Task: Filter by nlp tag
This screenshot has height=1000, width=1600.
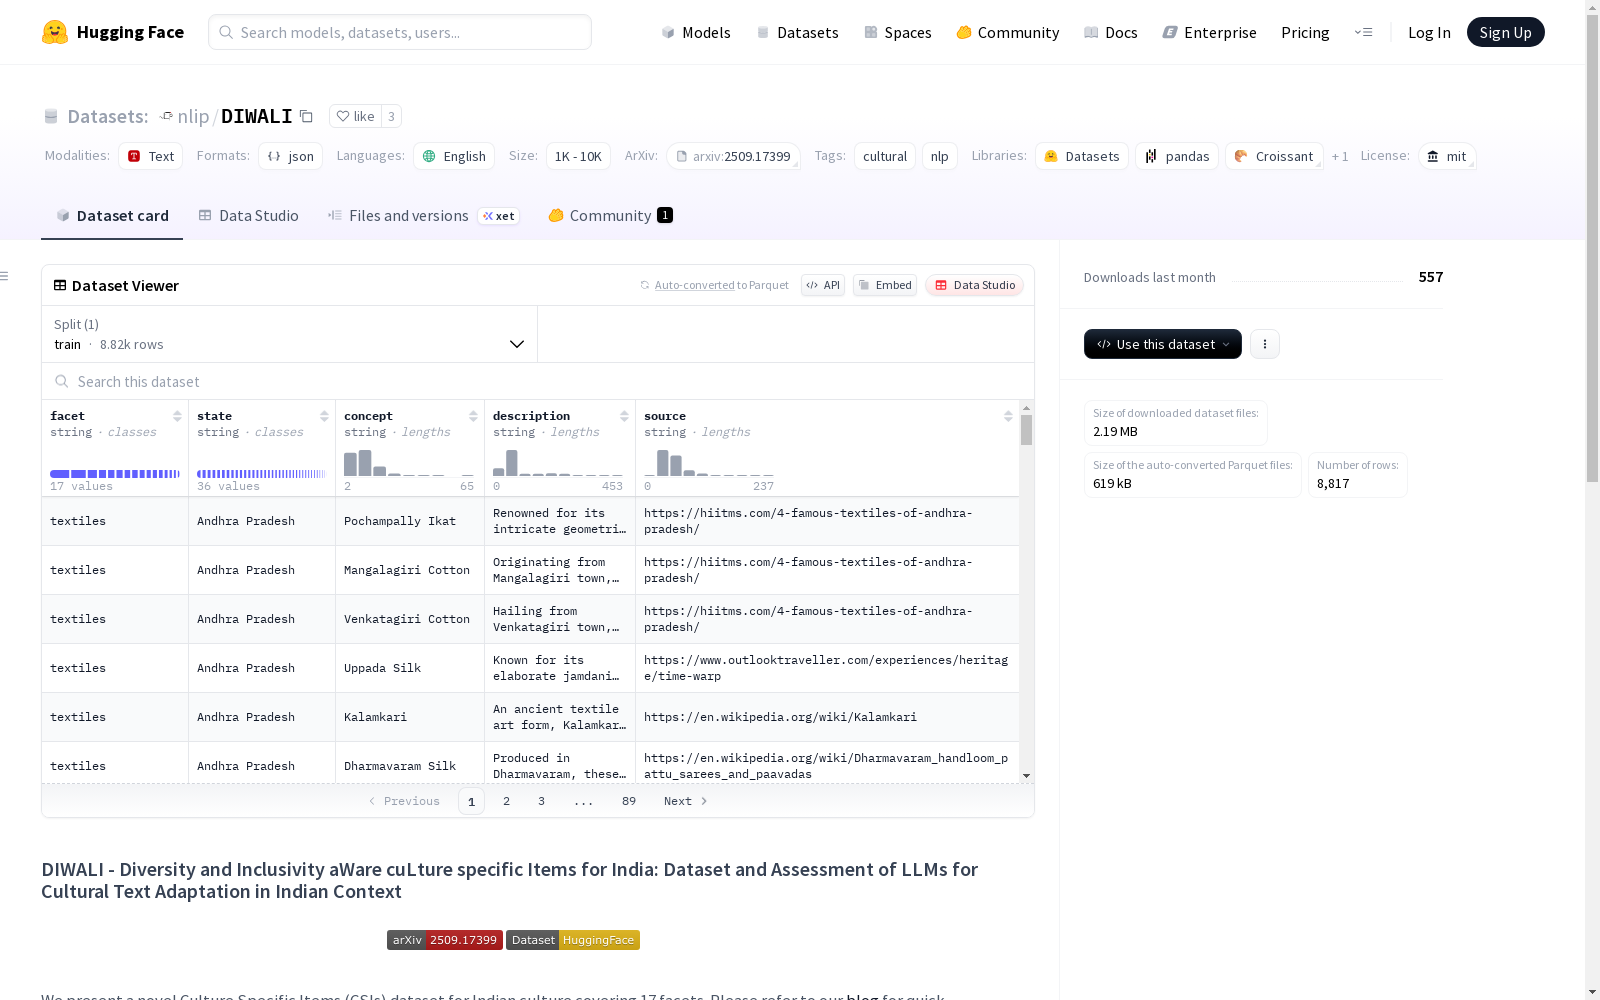Action: [x=940, y=156]
